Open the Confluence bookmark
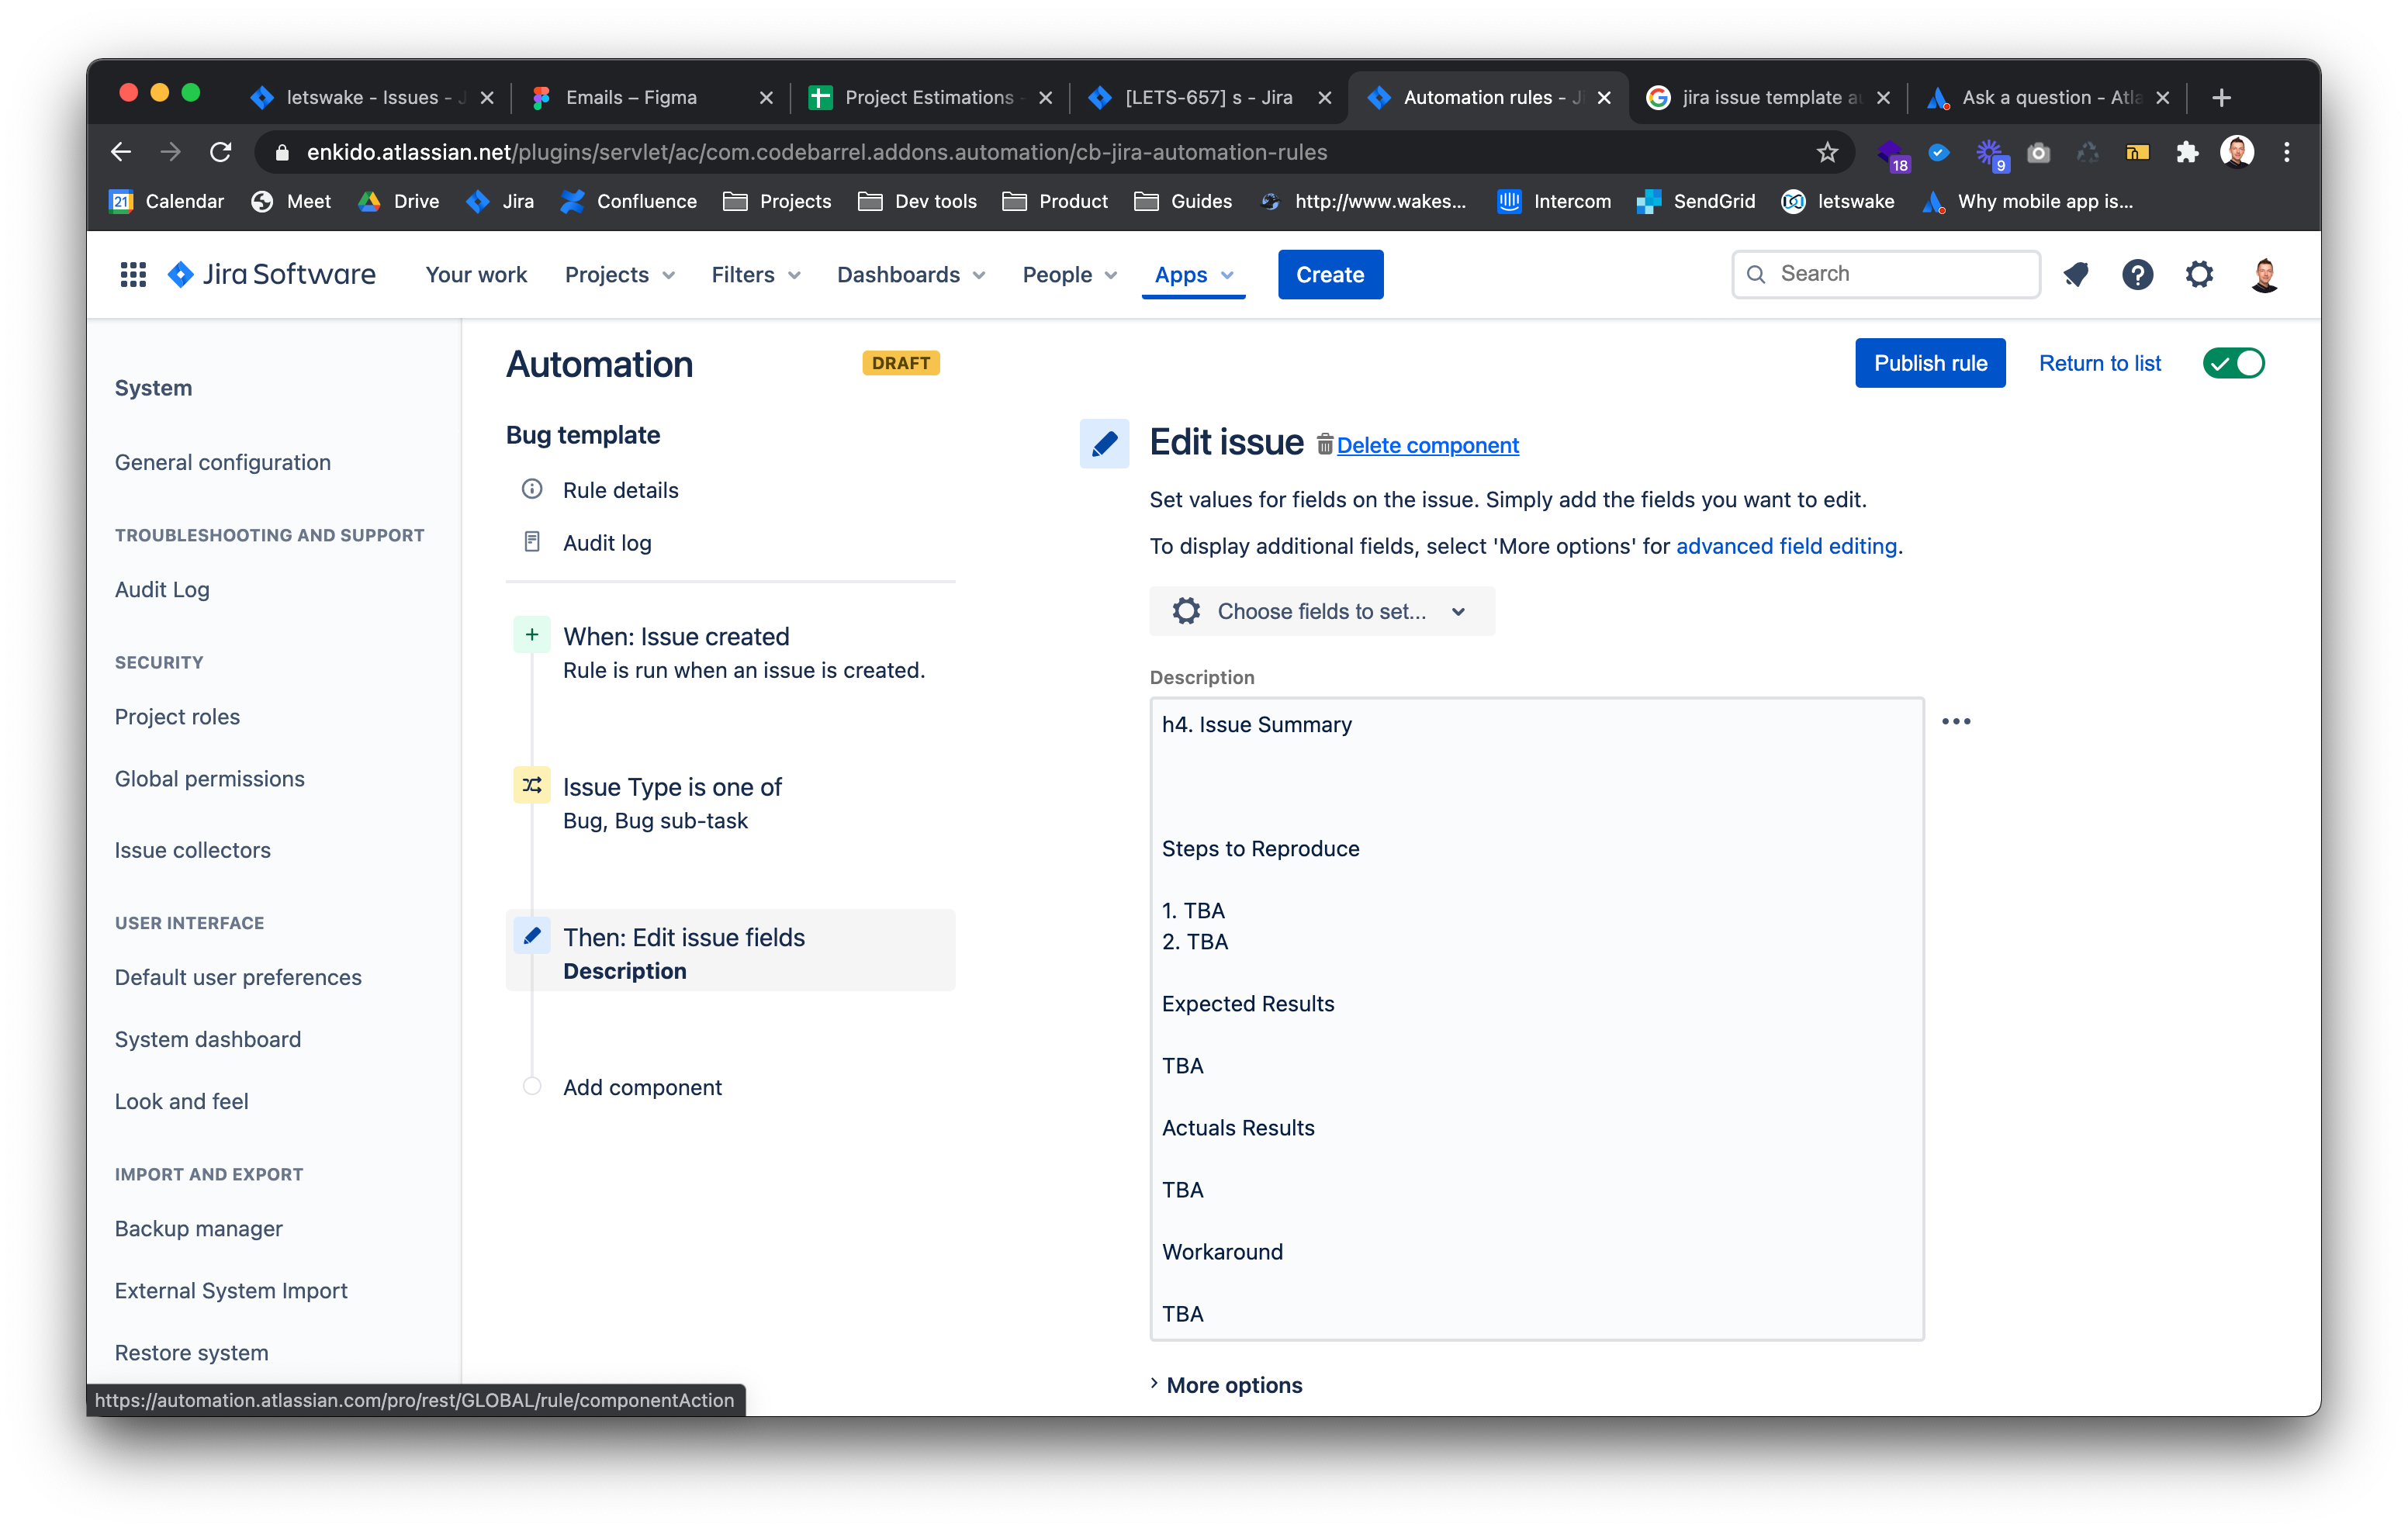 point(629,201)
